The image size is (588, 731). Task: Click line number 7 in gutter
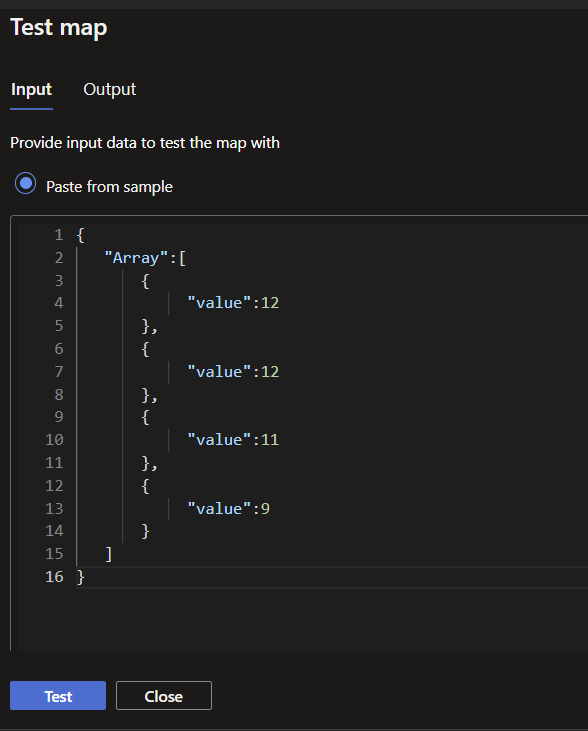(59, 372)
